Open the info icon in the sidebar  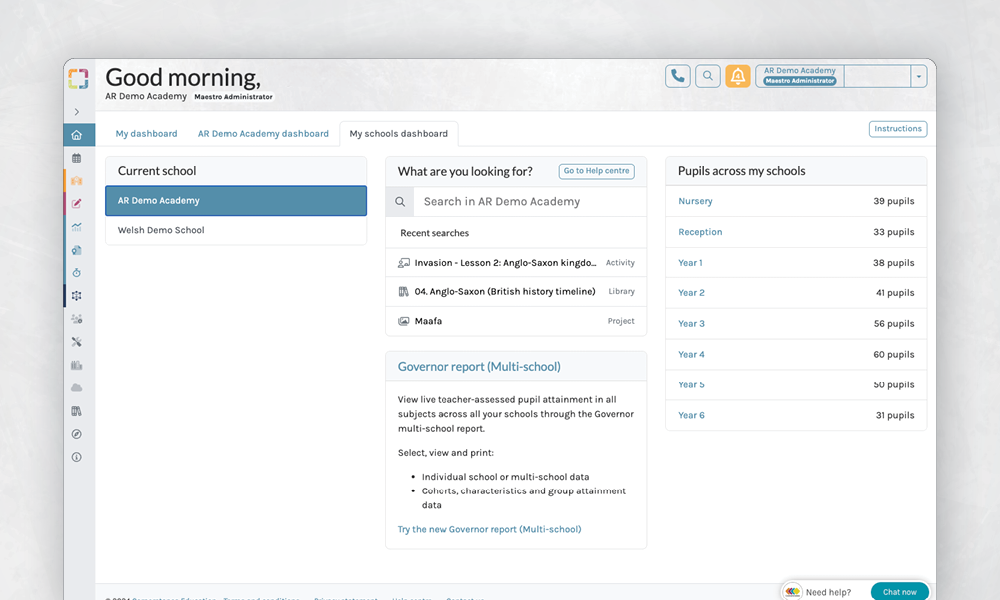click(77, 457)
